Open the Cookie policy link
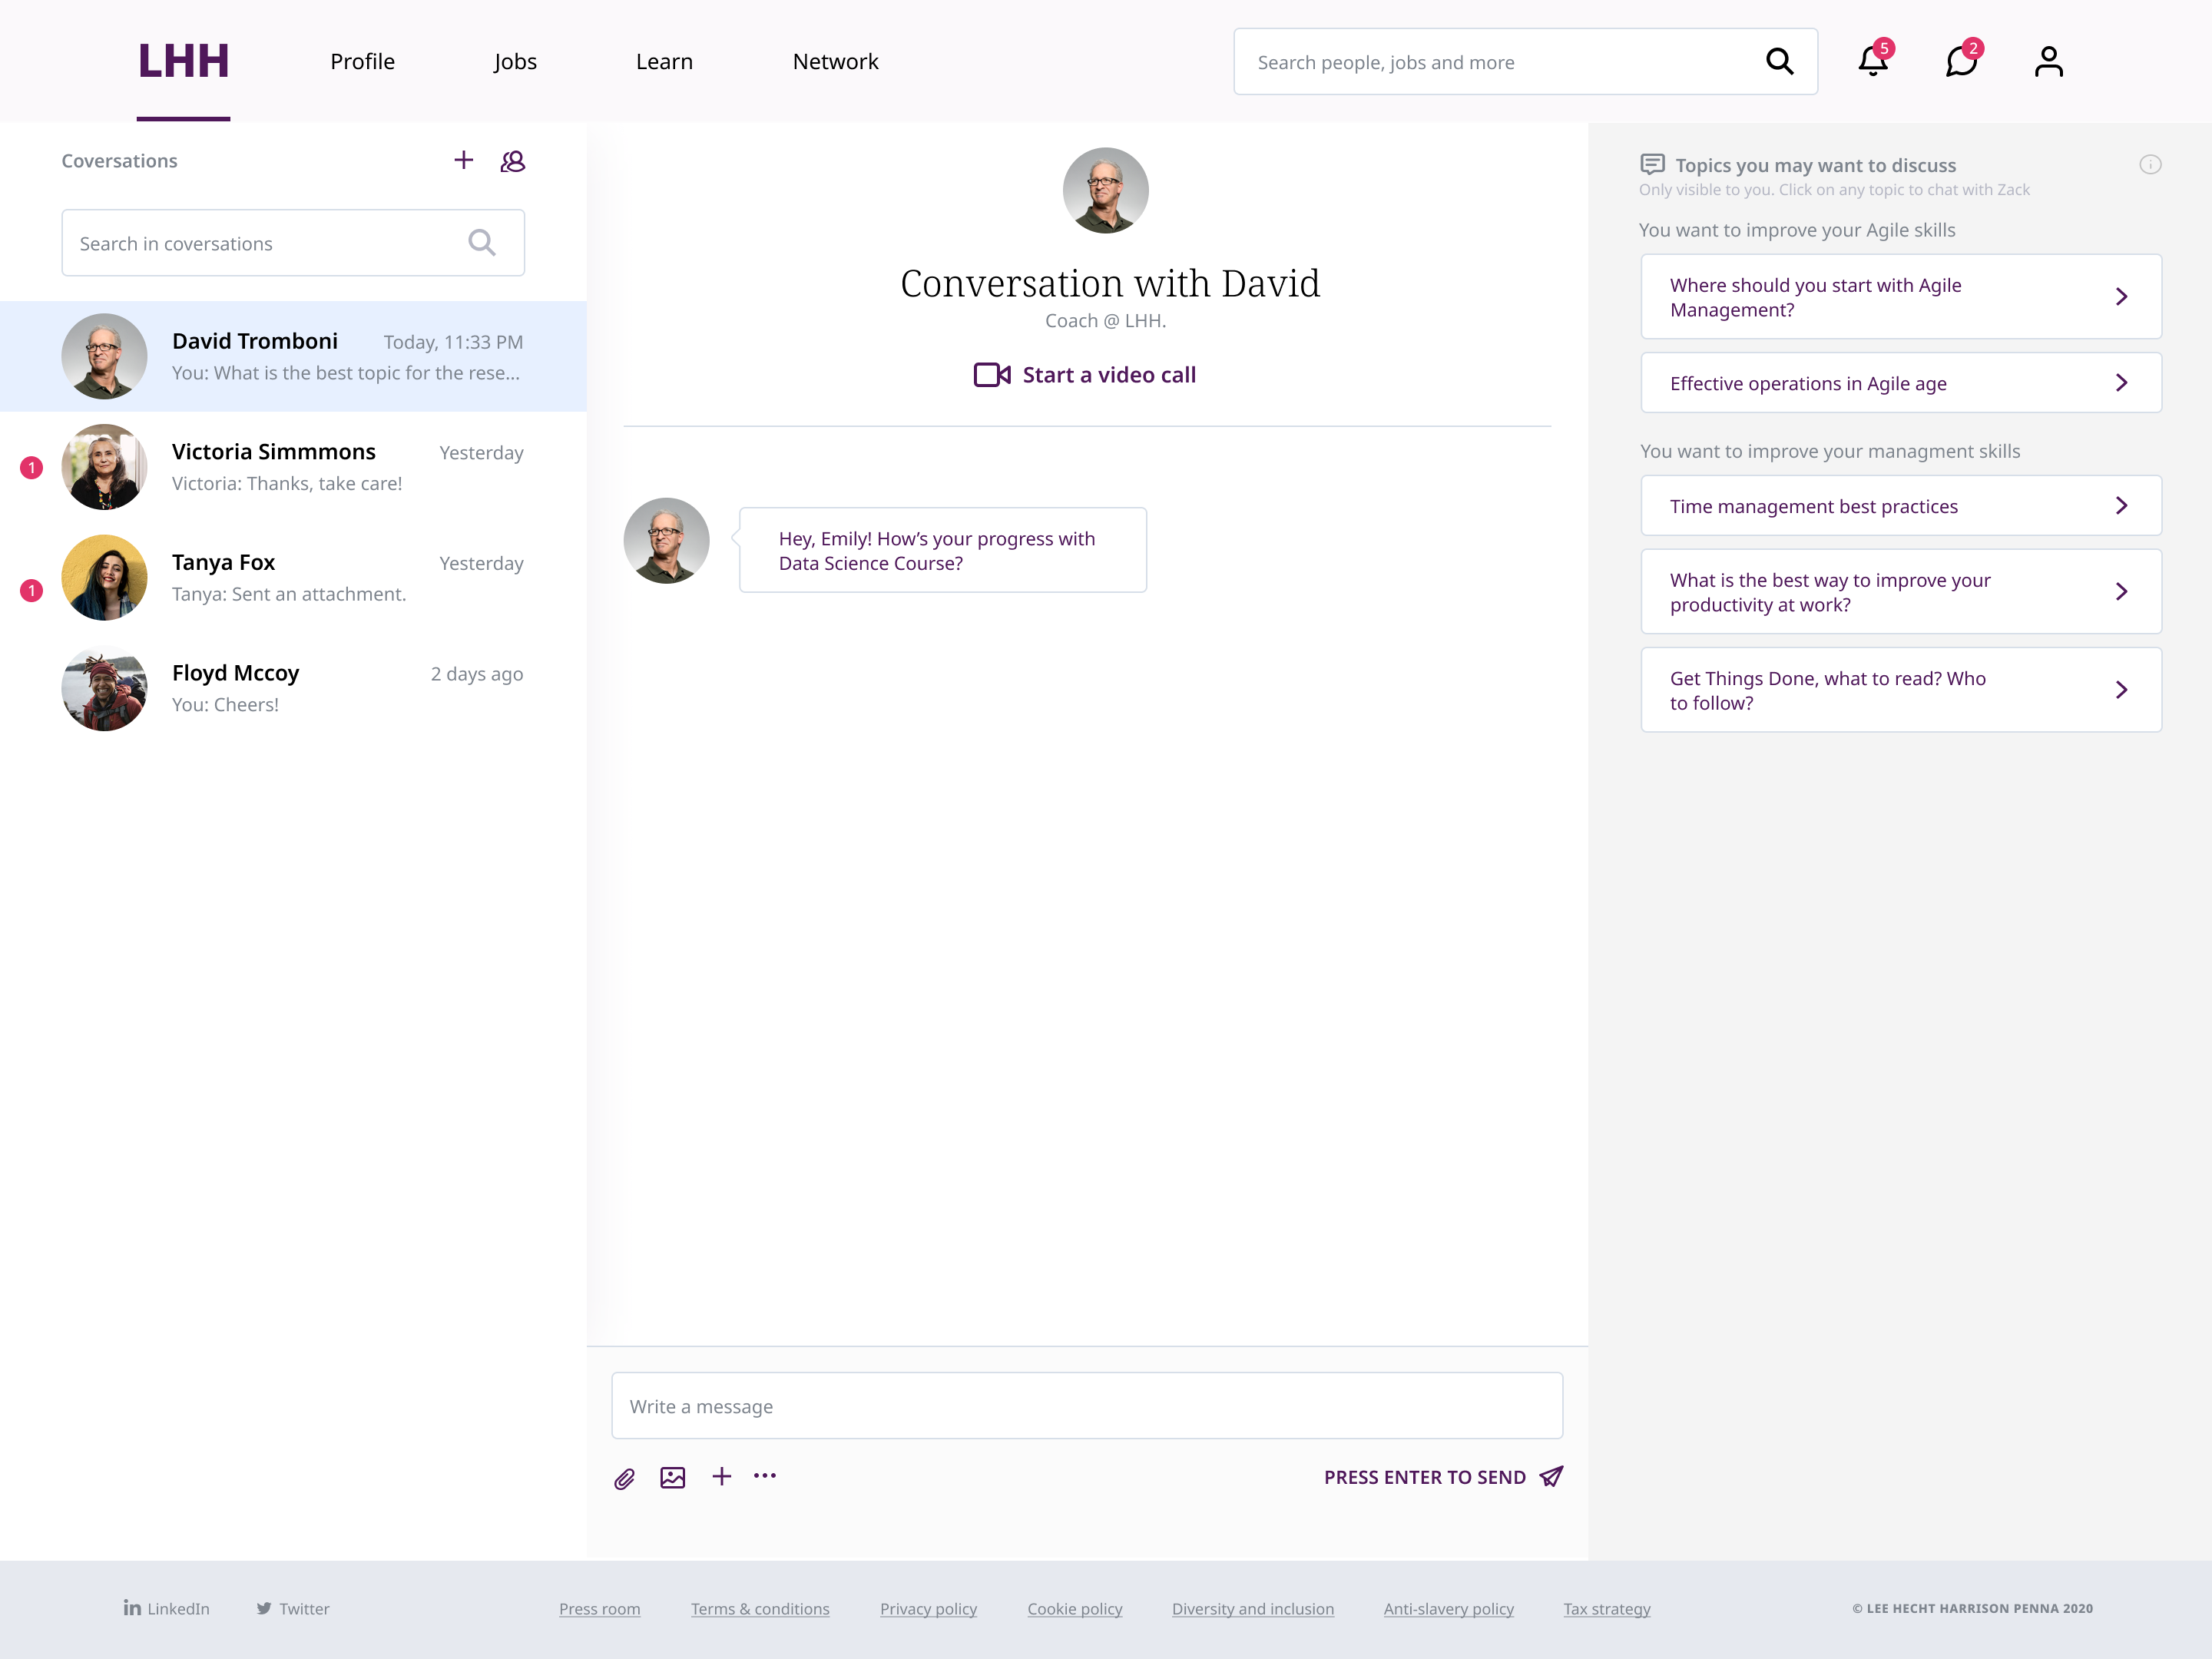The image size is (2212, 1659). (x=1075, y=1608)
